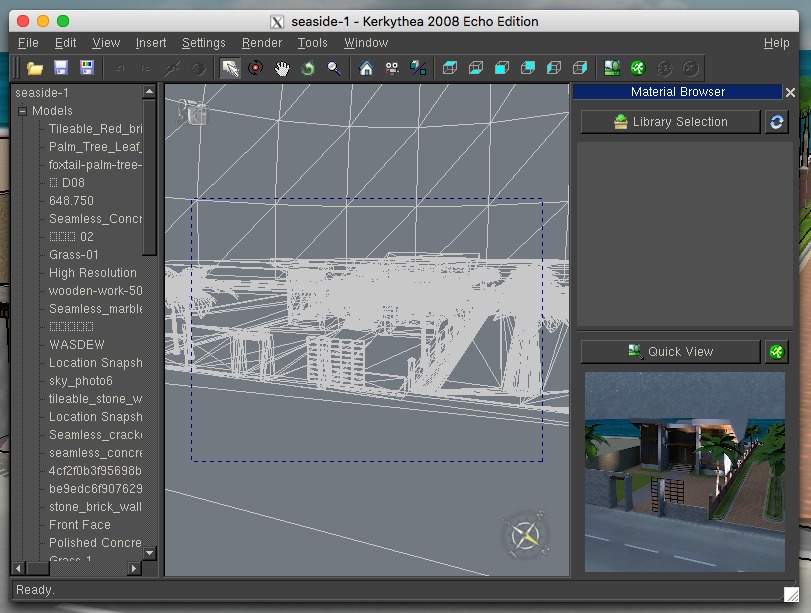Select the tileable_stone_w tree item
Image resolution: width=811 pixels, height=613 pixels.
click(x=95, y=399)
